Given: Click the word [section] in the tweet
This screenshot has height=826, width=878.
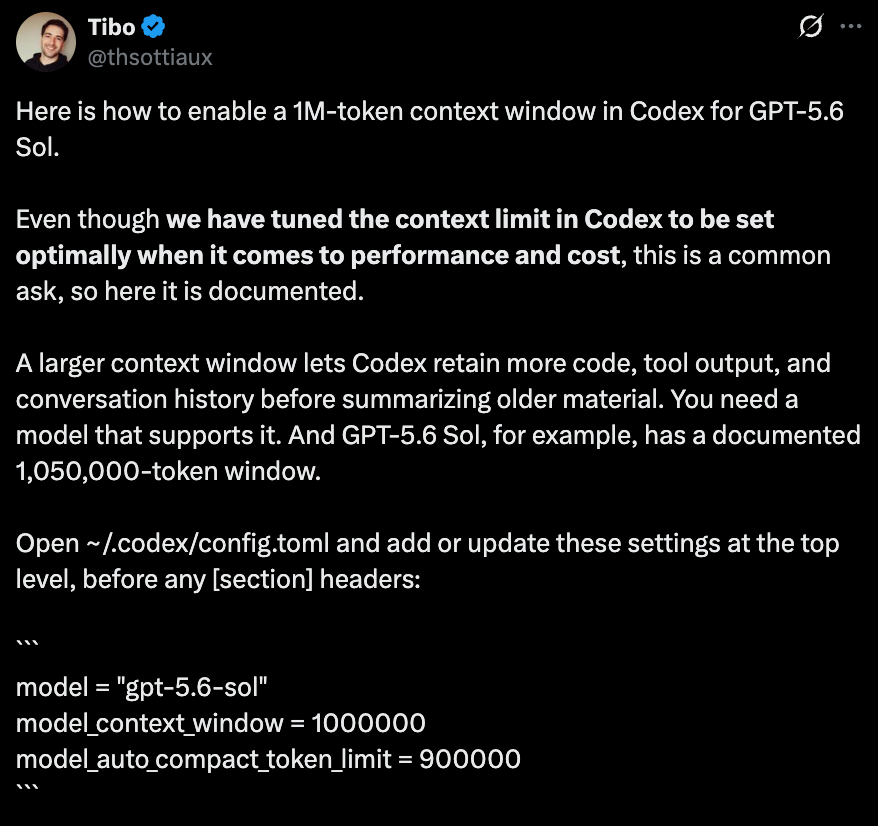Looking at the screenshot, I should tap(263, 580).
